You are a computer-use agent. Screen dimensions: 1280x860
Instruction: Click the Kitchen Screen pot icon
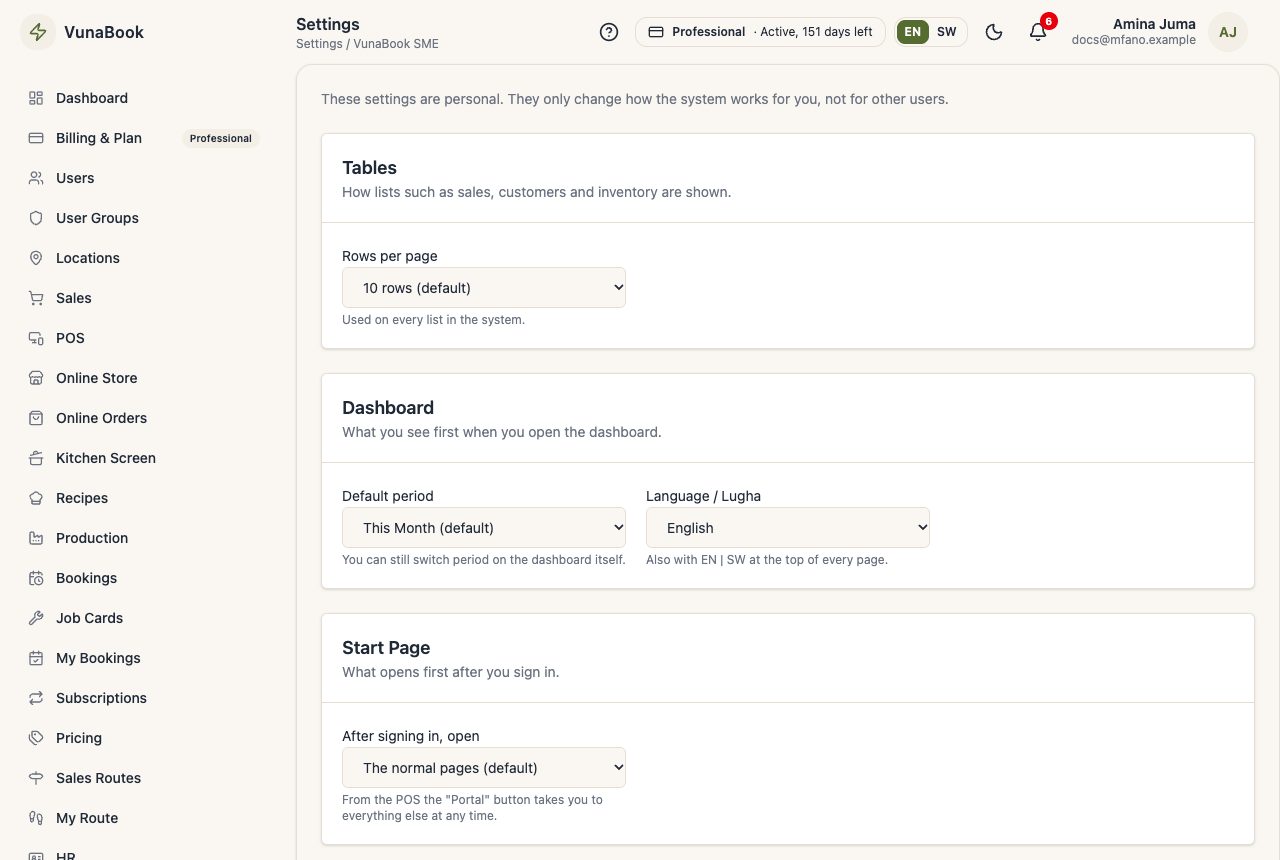36,458
